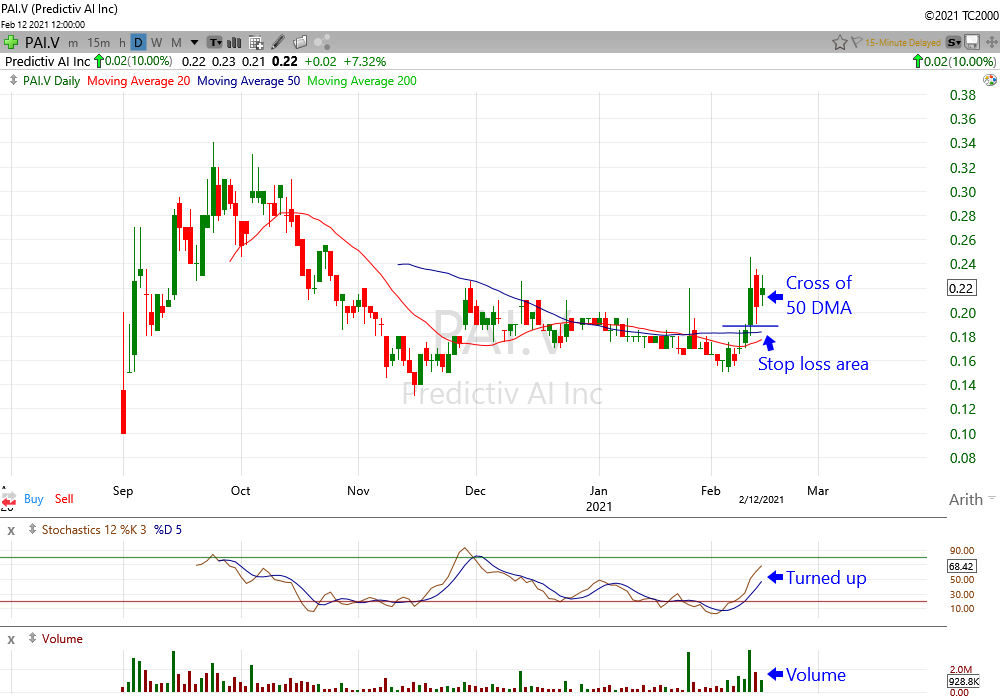Click the Volume indicator label
The width and height of the screenshot is (1000, 700).
62,639
